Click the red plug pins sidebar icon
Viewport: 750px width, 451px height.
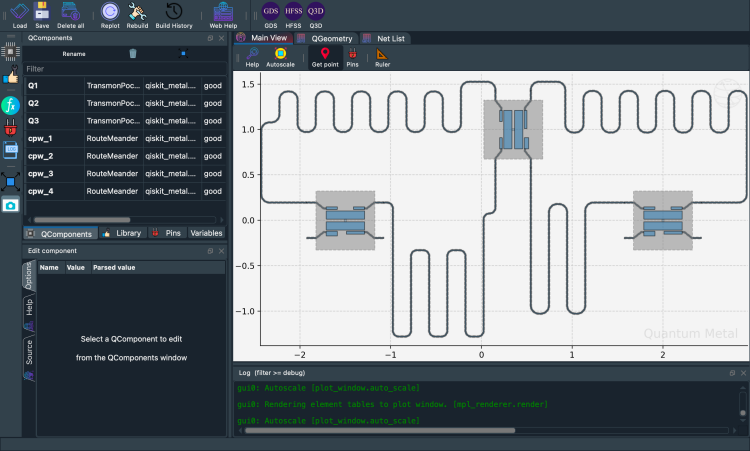click(x=11, y=127)
